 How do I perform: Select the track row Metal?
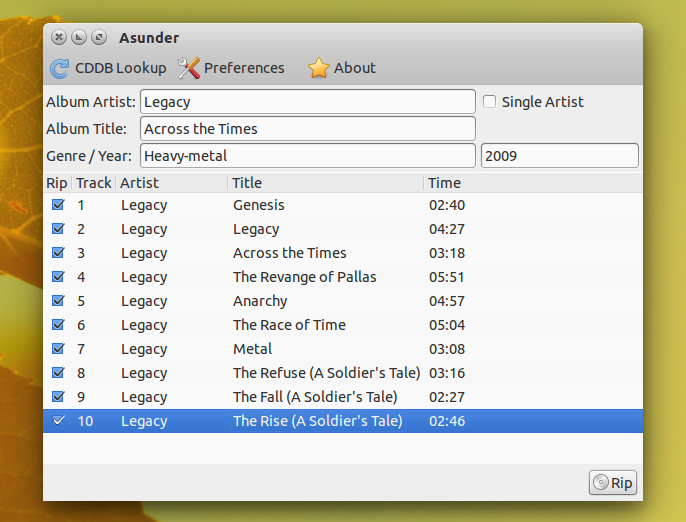tap(343, 349)
